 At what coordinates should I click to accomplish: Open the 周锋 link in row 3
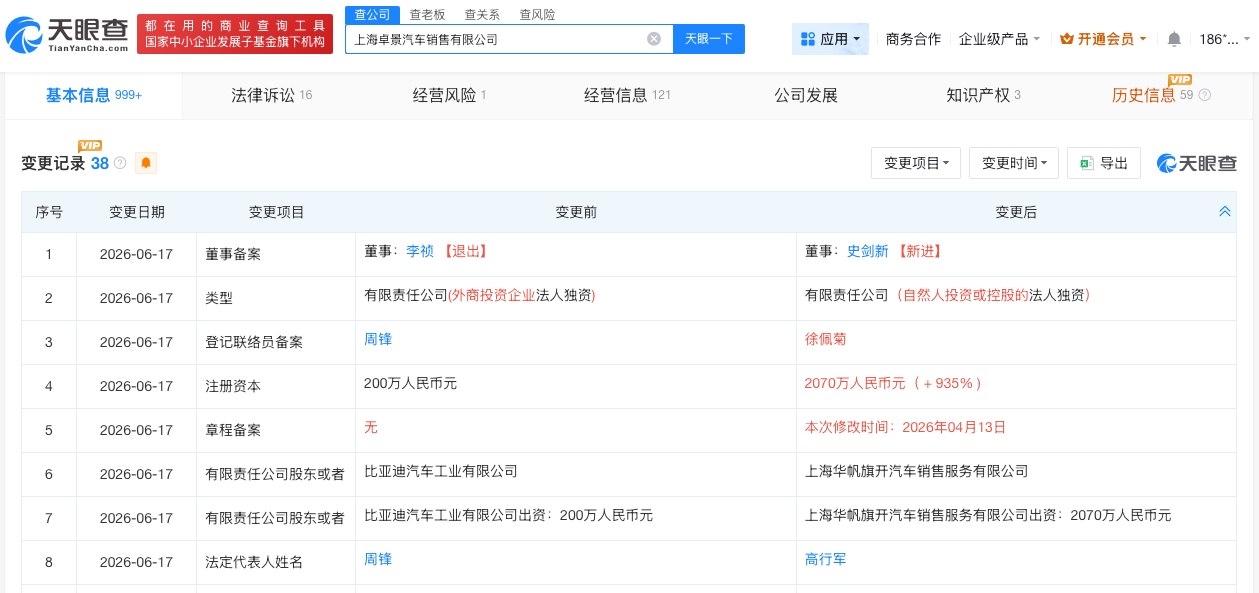click(x=378, y=339)
